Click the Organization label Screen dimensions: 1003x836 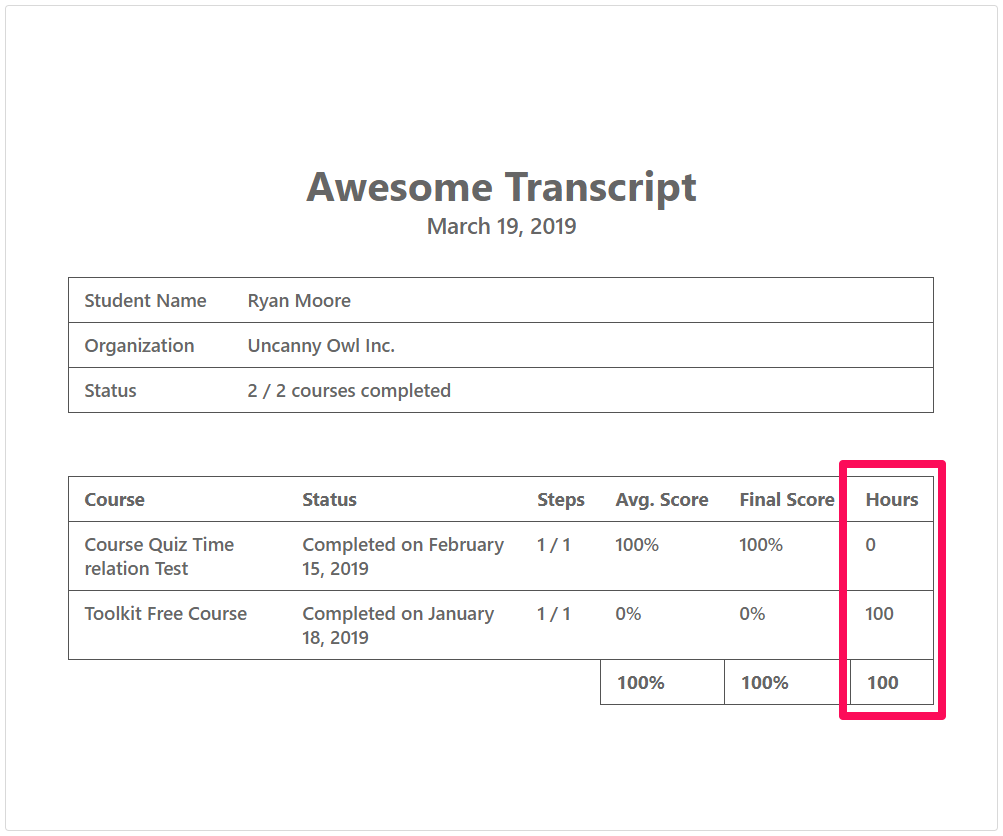point(139,346)
